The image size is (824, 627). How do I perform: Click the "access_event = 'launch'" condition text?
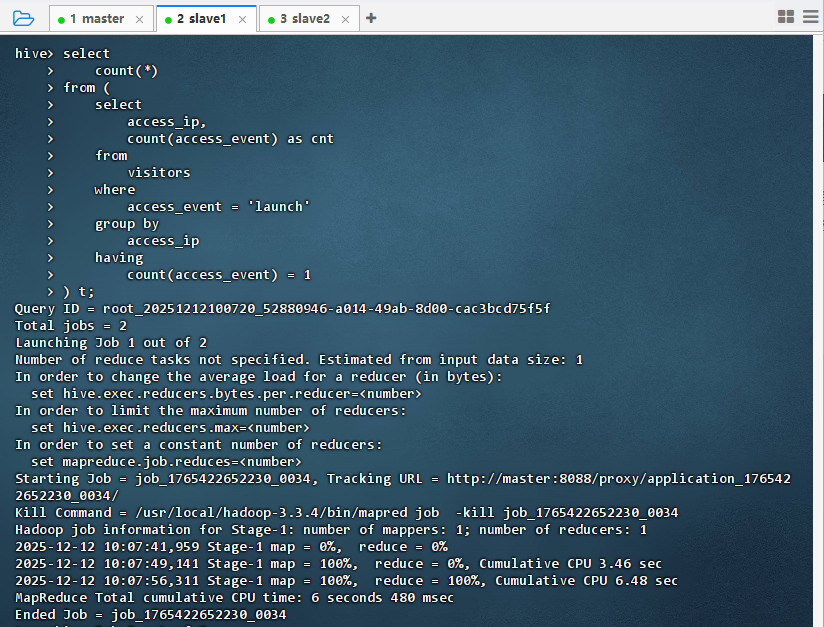[219, 207]
